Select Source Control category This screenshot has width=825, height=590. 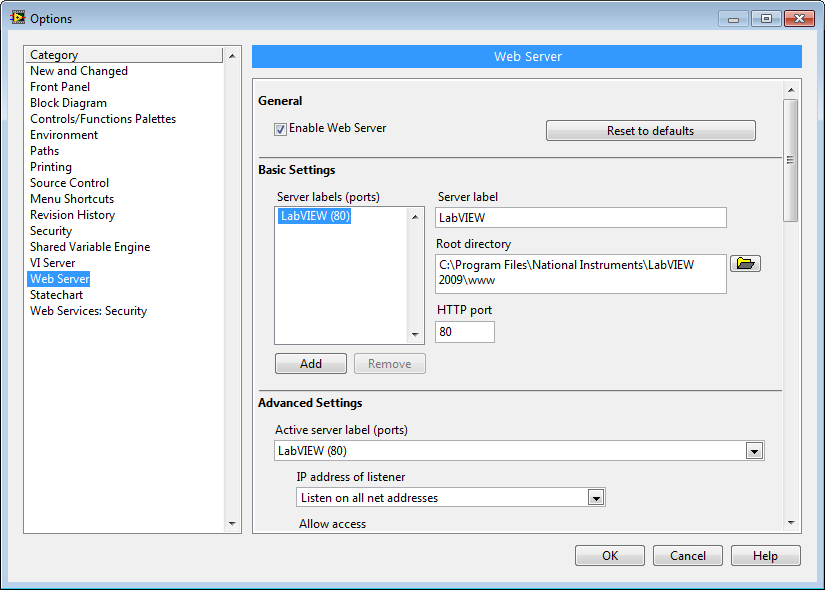(x=69, y=183)
